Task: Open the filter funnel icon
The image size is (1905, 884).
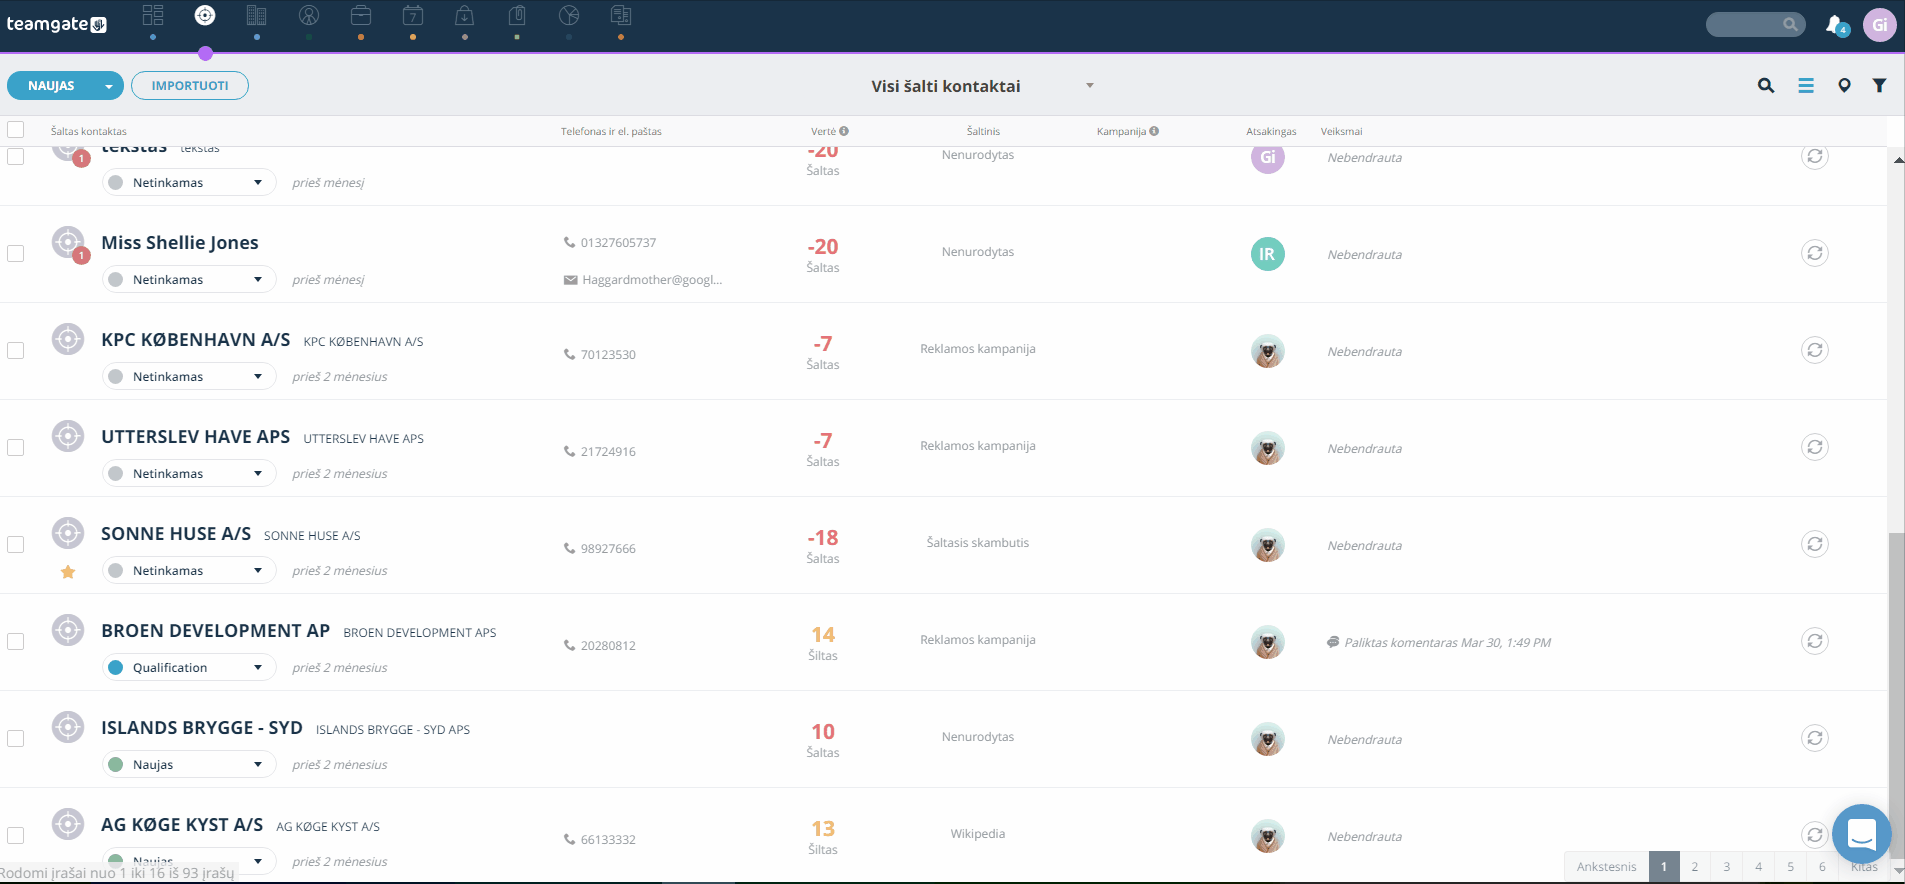Action: click(x=1880, y=86)
